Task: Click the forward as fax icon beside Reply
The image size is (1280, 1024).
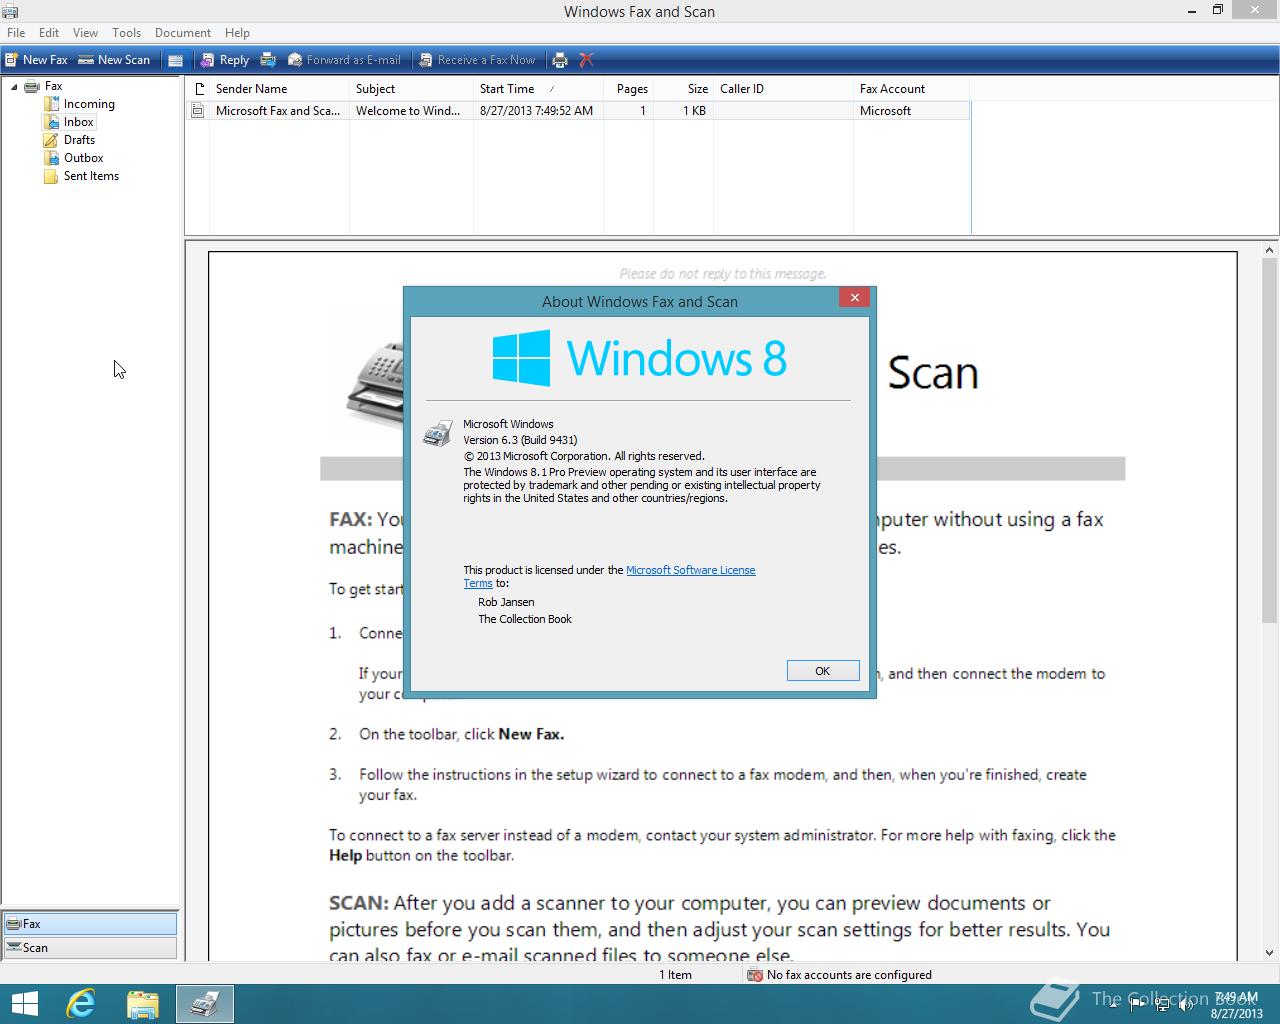Action: click(268, 60)
